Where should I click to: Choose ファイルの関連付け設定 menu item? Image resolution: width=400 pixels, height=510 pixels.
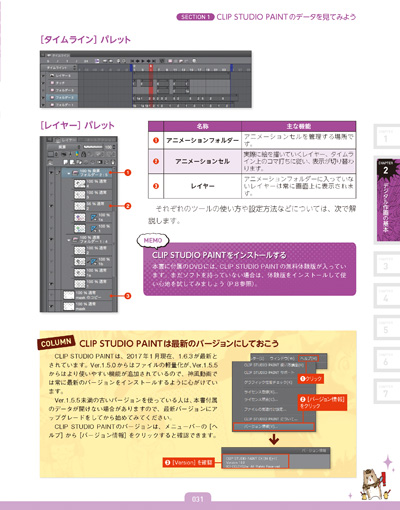tap(265, 409)
